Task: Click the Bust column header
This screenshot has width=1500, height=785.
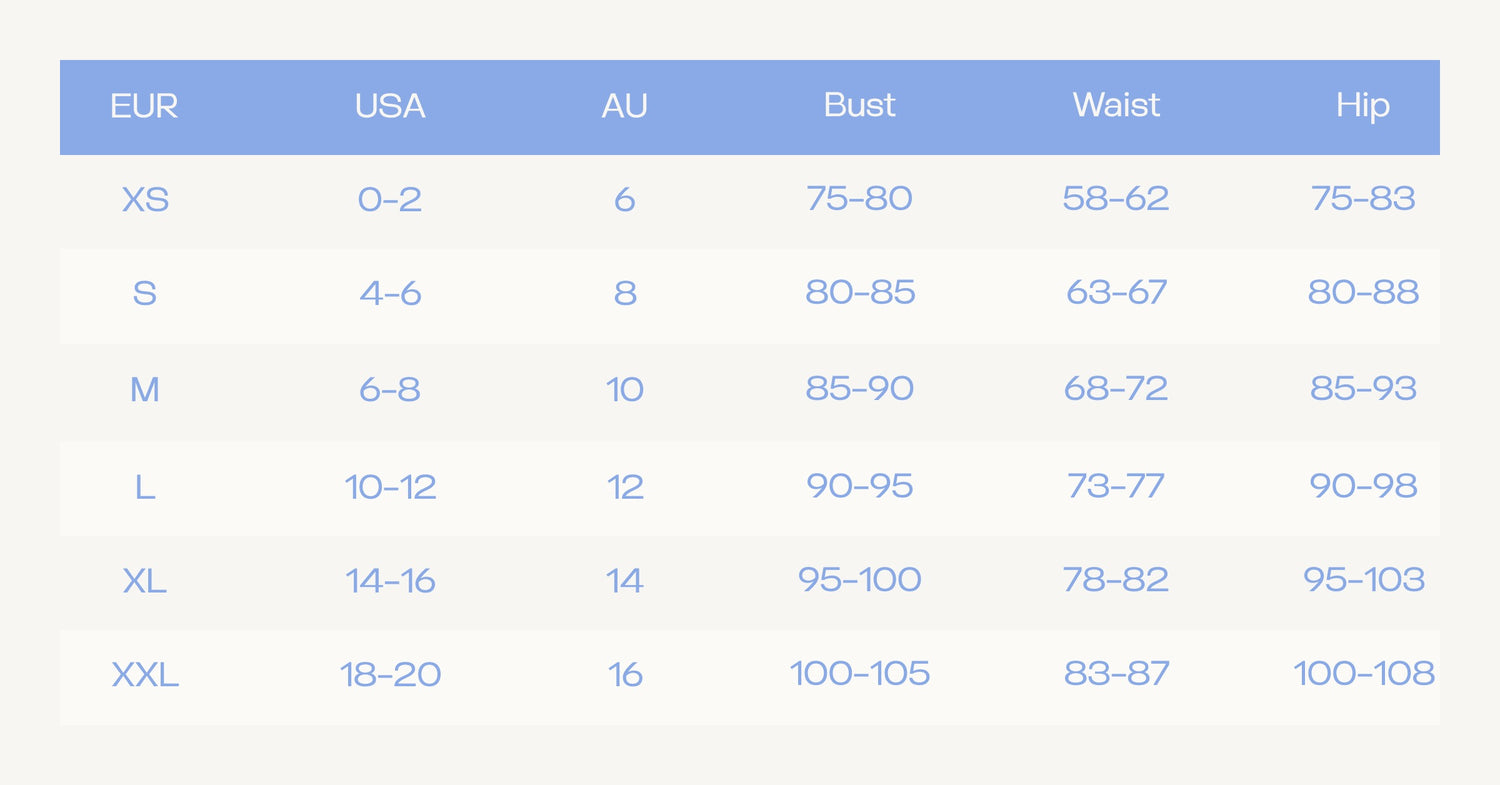Action: (x=860, y=105)
